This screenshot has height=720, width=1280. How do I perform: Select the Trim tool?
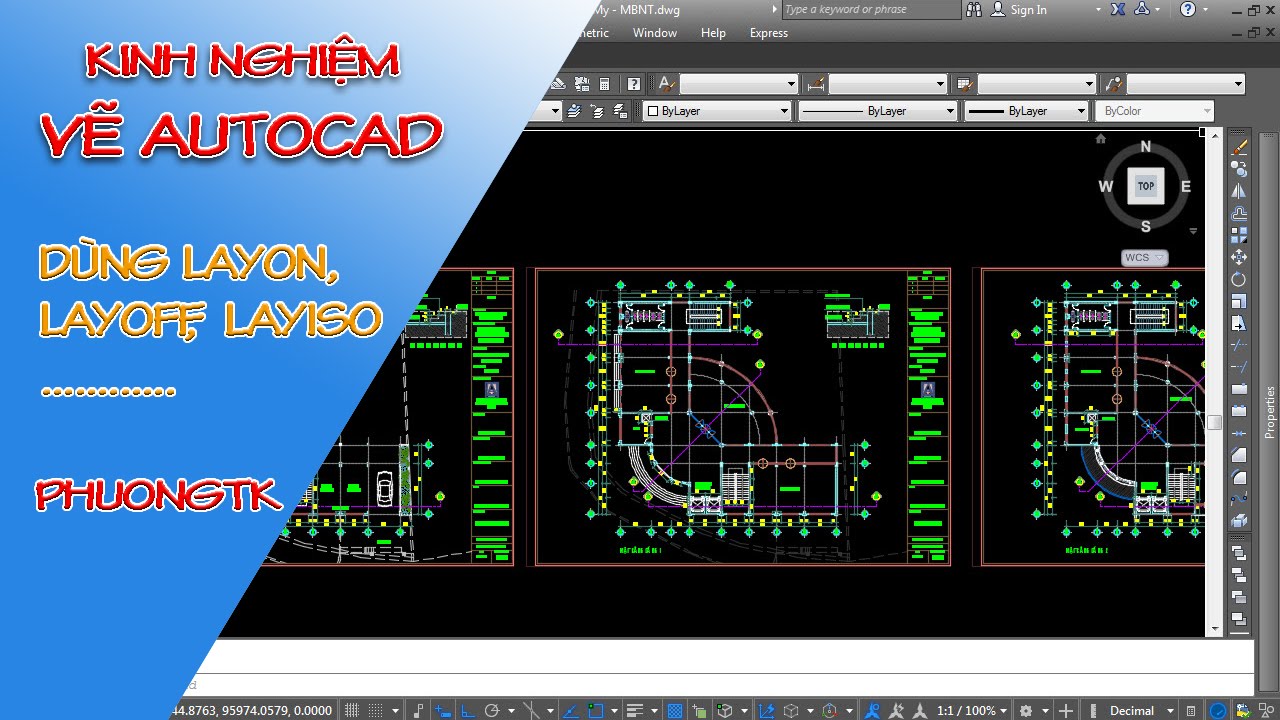[x=1239, y=346]
